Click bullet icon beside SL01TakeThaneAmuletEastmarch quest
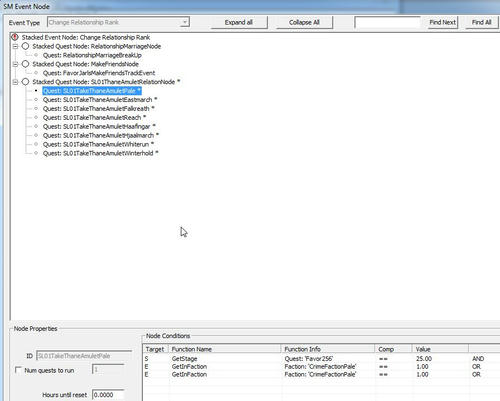Viewport: 500px width, 401px height. [36, 100]
